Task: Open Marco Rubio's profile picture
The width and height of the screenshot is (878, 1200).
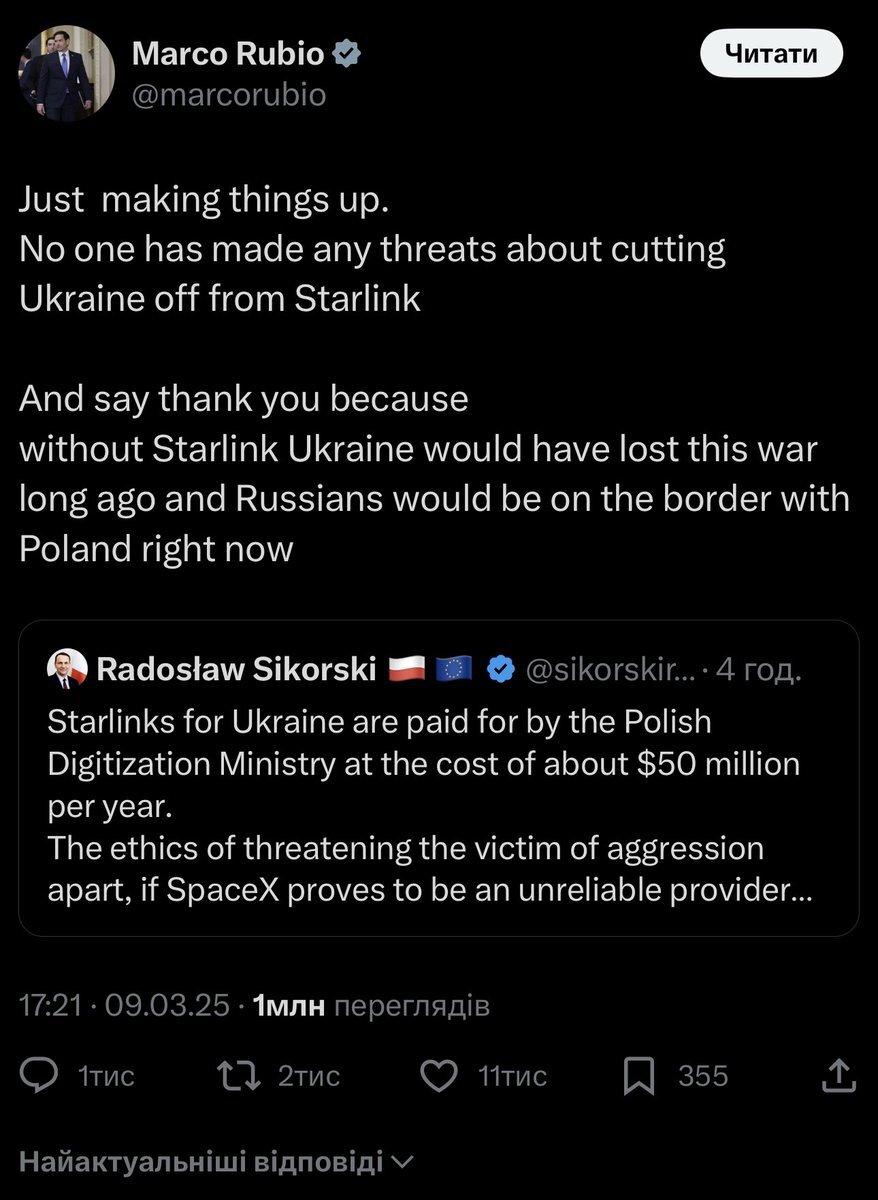Action: click(67, 74)
